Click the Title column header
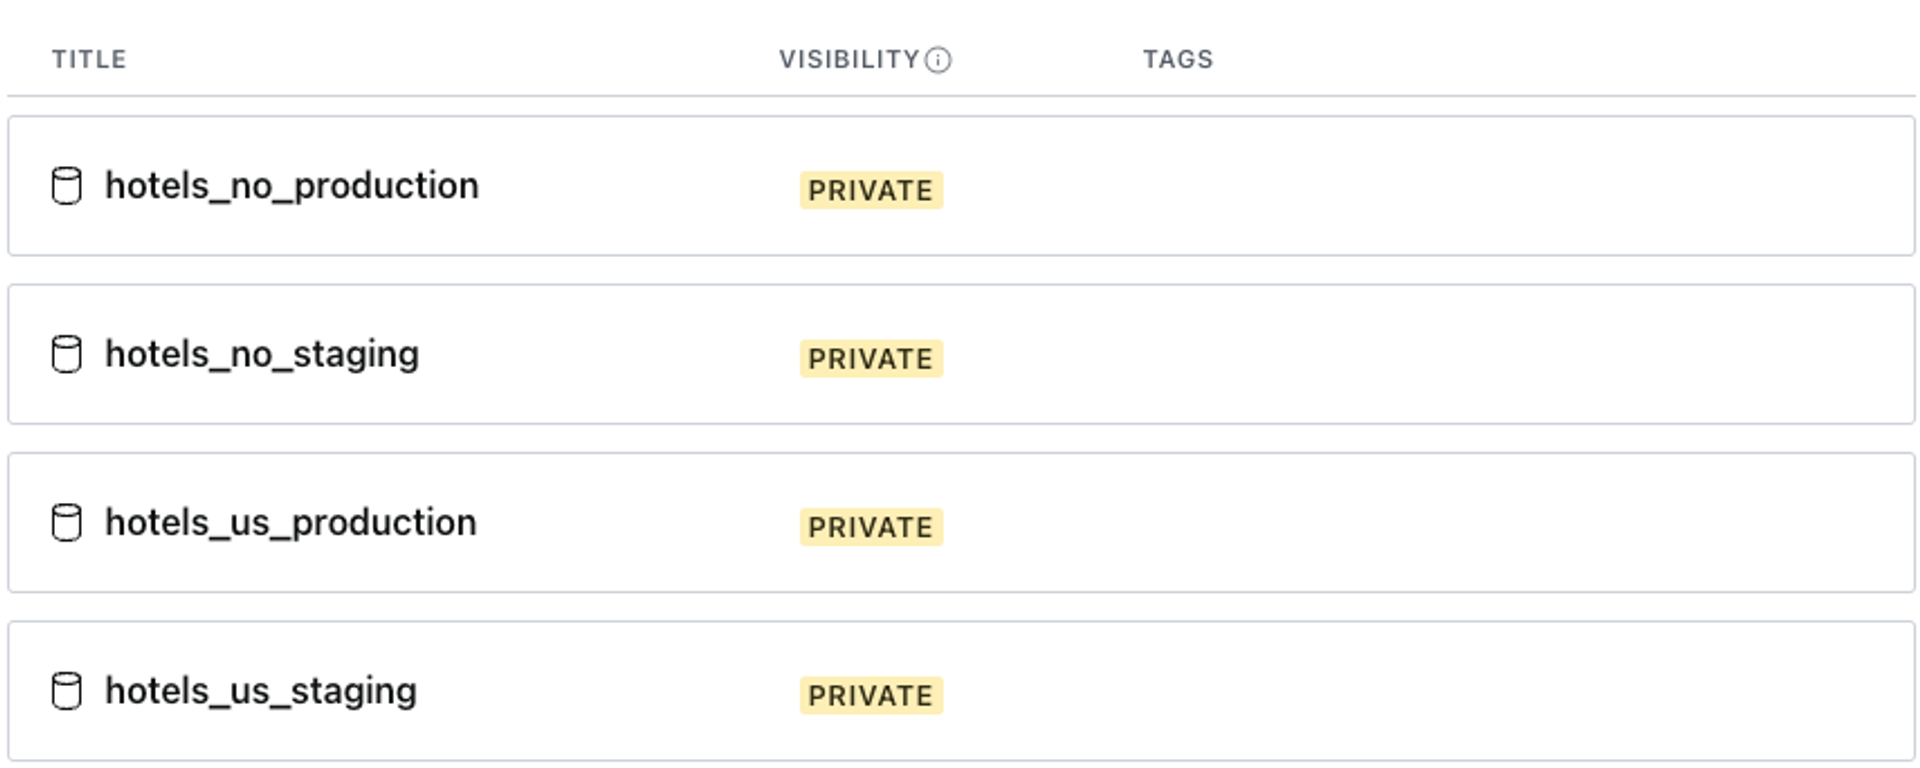 click(x=89, y=60)
